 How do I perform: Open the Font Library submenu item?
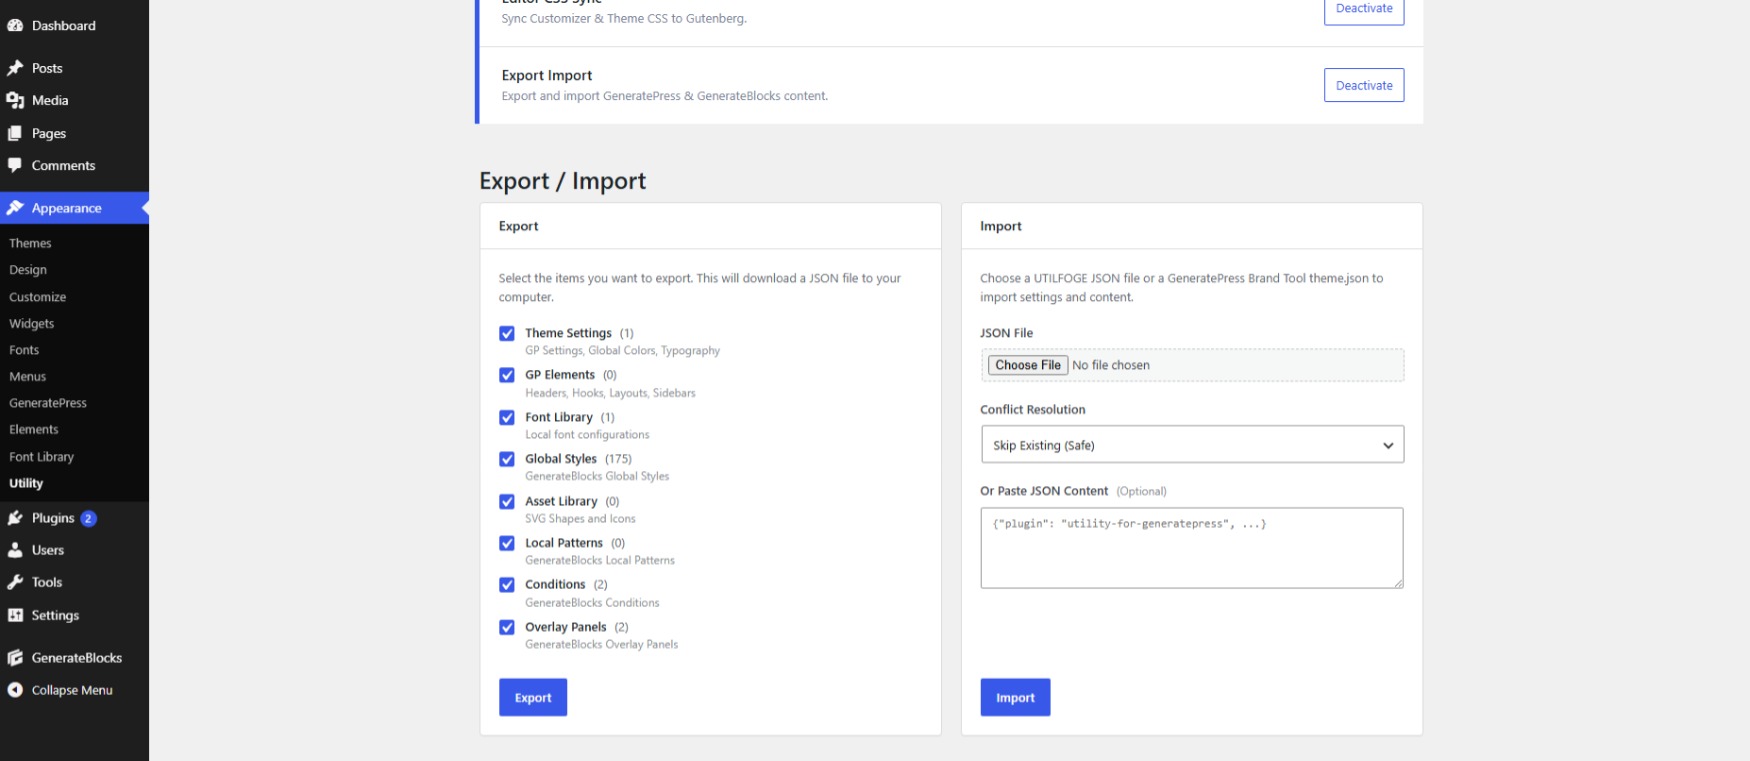pos(42,457)
